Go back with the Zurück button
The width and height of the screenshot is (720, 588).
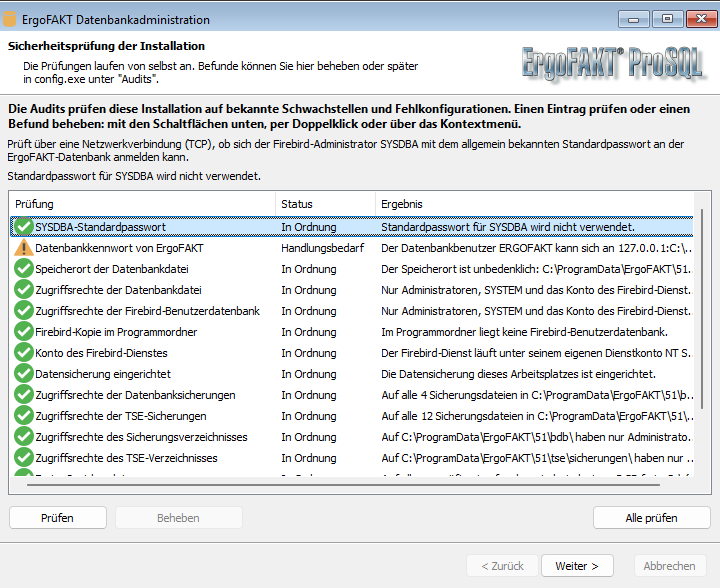(503, 566)
